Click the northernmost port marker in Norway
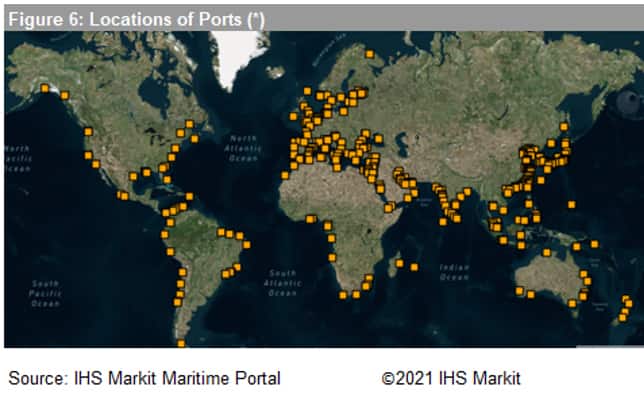 click(x=370, y=54)
